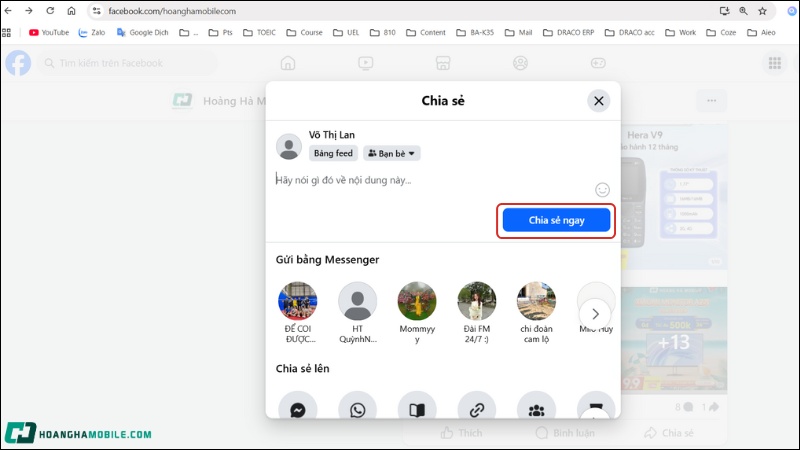The image size is (800, 450).
Task: Open Facebook Gaming tab icon
Action: [x=598, y=63]
